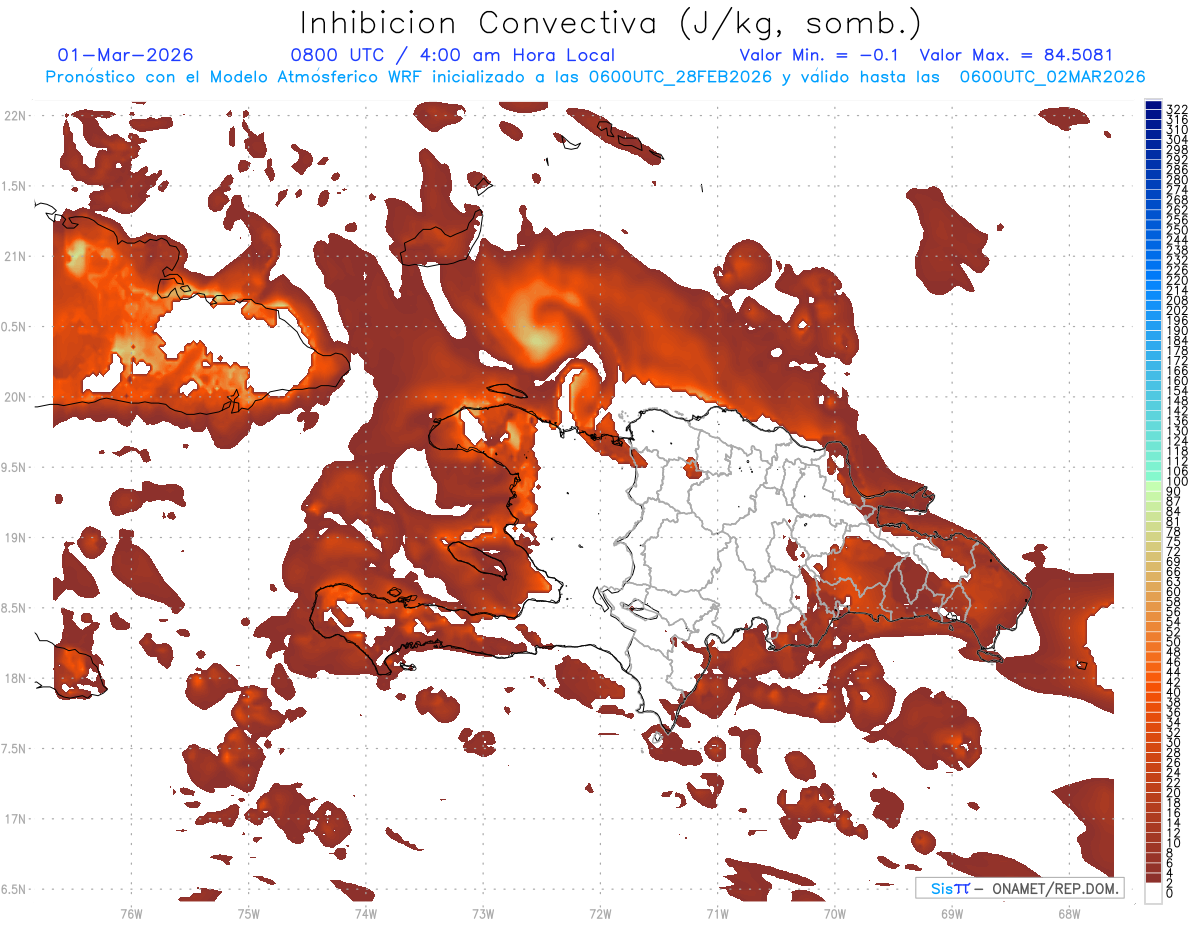Click the 73W longitude label
The width and height of the screenshot is (1200, 927).
click(x=483, y=913)
